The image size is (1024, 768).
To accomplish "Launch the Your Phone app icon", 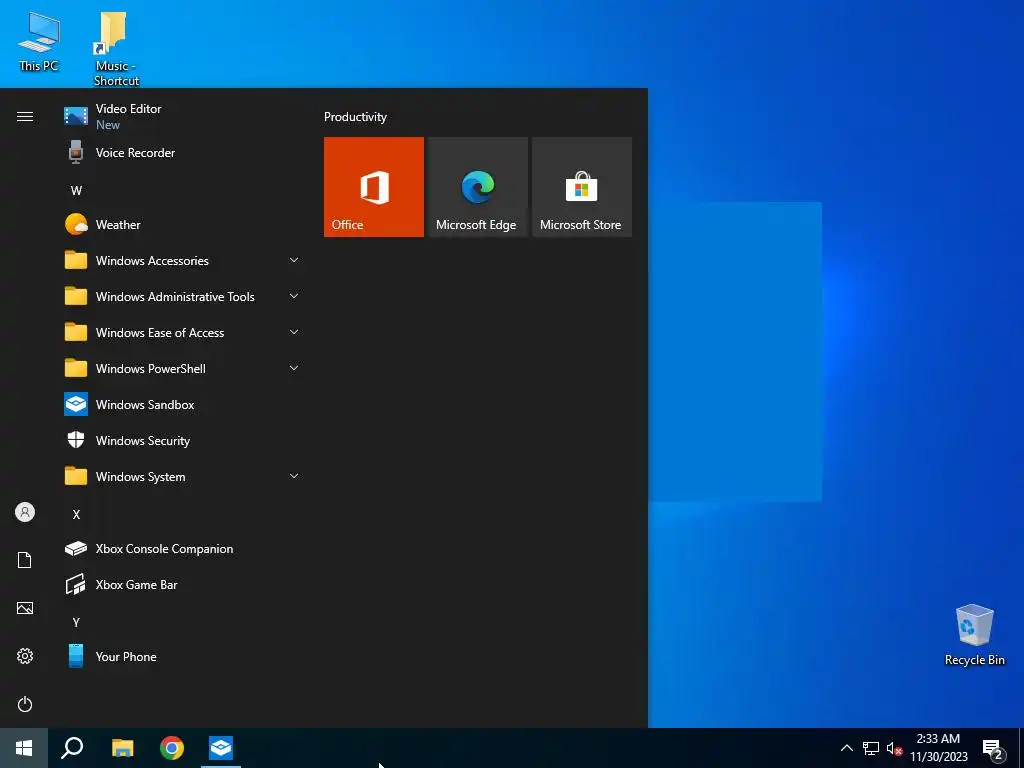I will 76,656.
